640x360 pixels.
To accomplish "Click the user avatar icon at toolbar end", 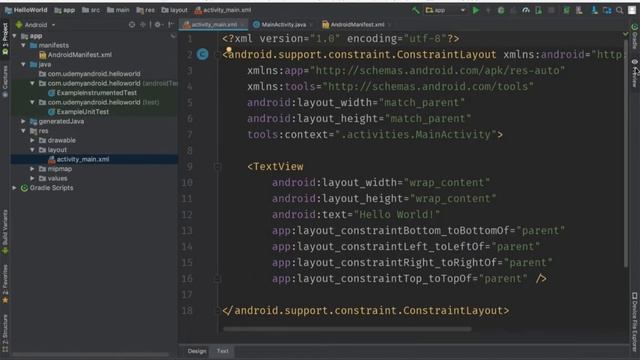I will click(x=632, y=10).
